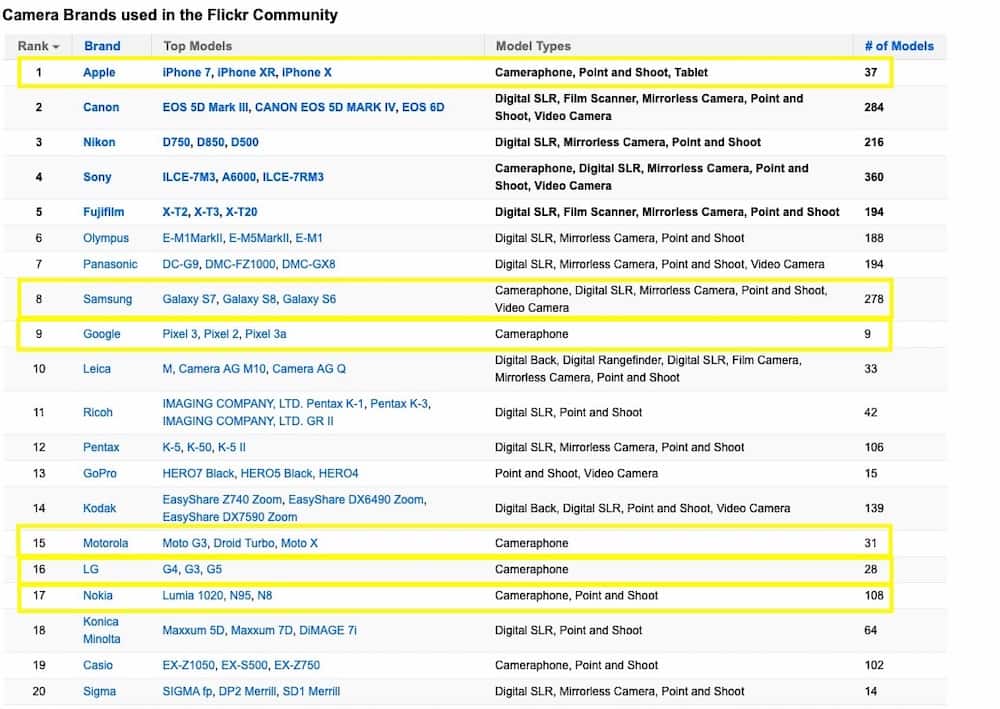Open the Olympus E-M1MarkII link

(x=193, y=238)
